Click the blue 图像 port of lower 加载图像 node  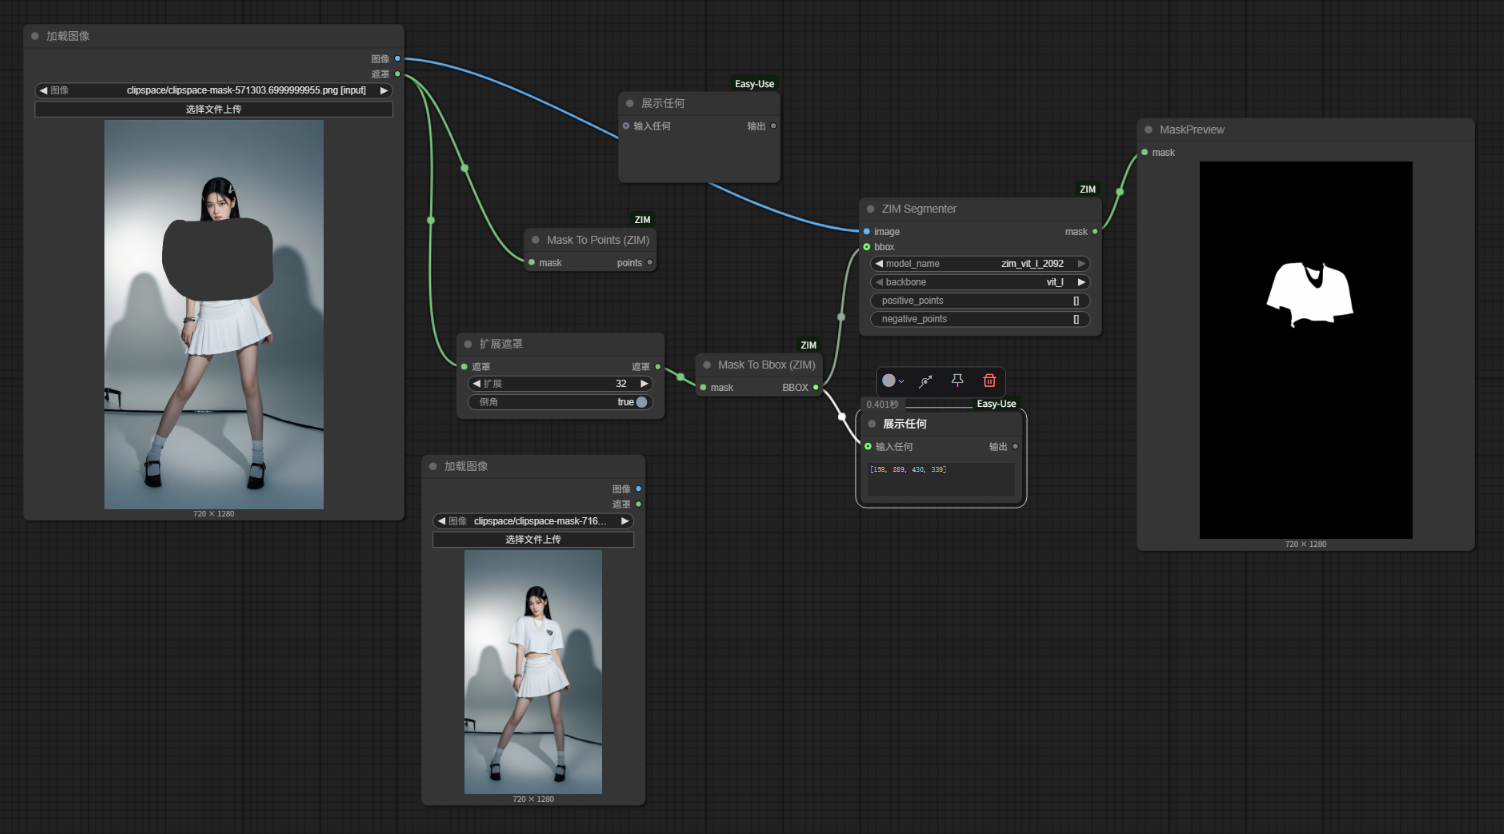[x=638, y=489]
